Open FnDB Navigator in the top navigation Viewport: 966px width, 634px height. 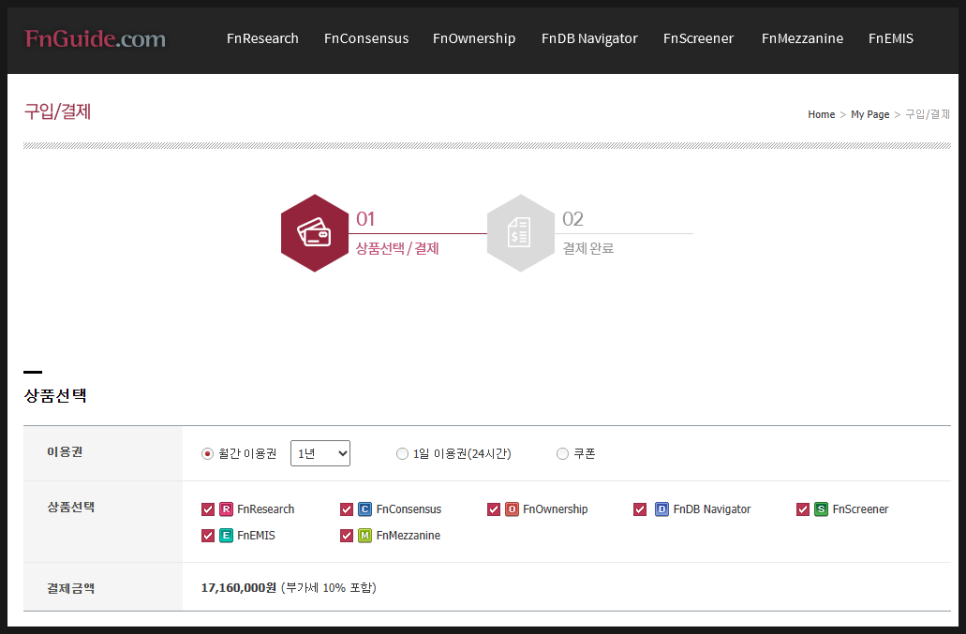coord(590,38)
